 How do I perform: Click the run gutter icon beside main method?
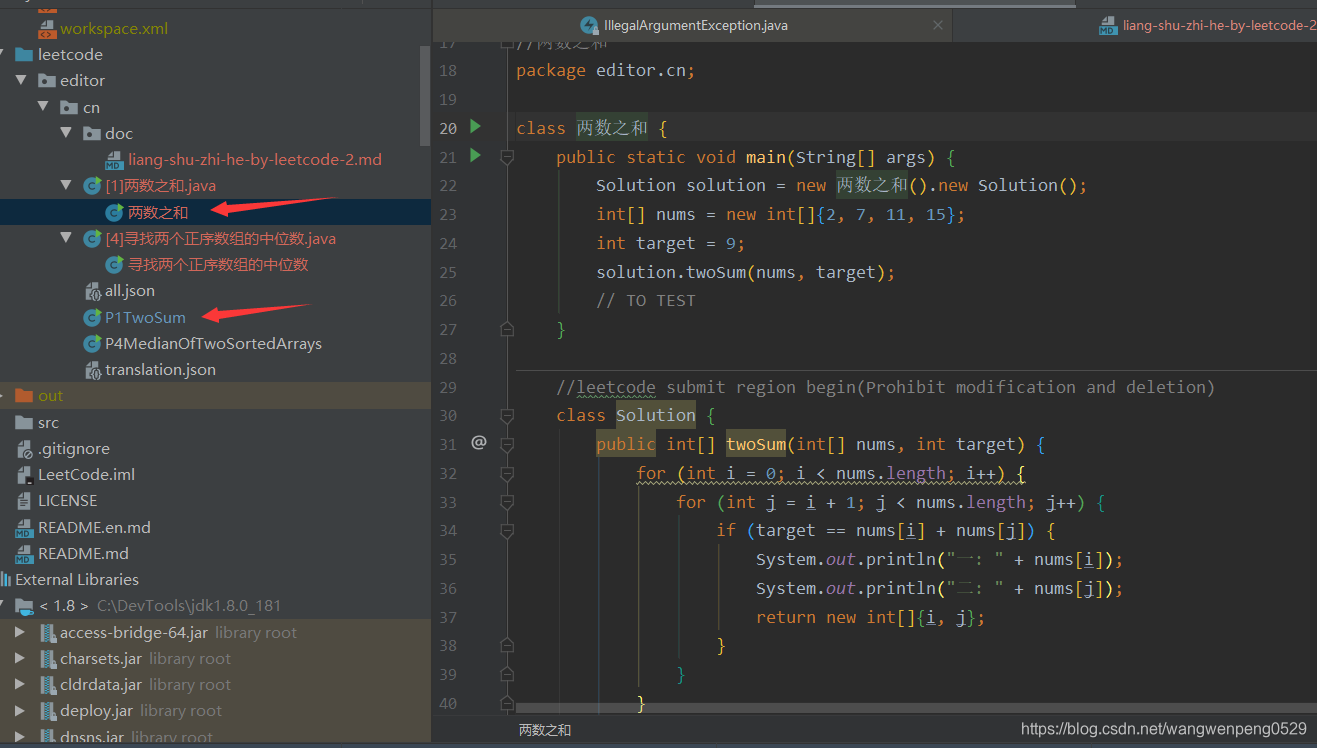475,156
